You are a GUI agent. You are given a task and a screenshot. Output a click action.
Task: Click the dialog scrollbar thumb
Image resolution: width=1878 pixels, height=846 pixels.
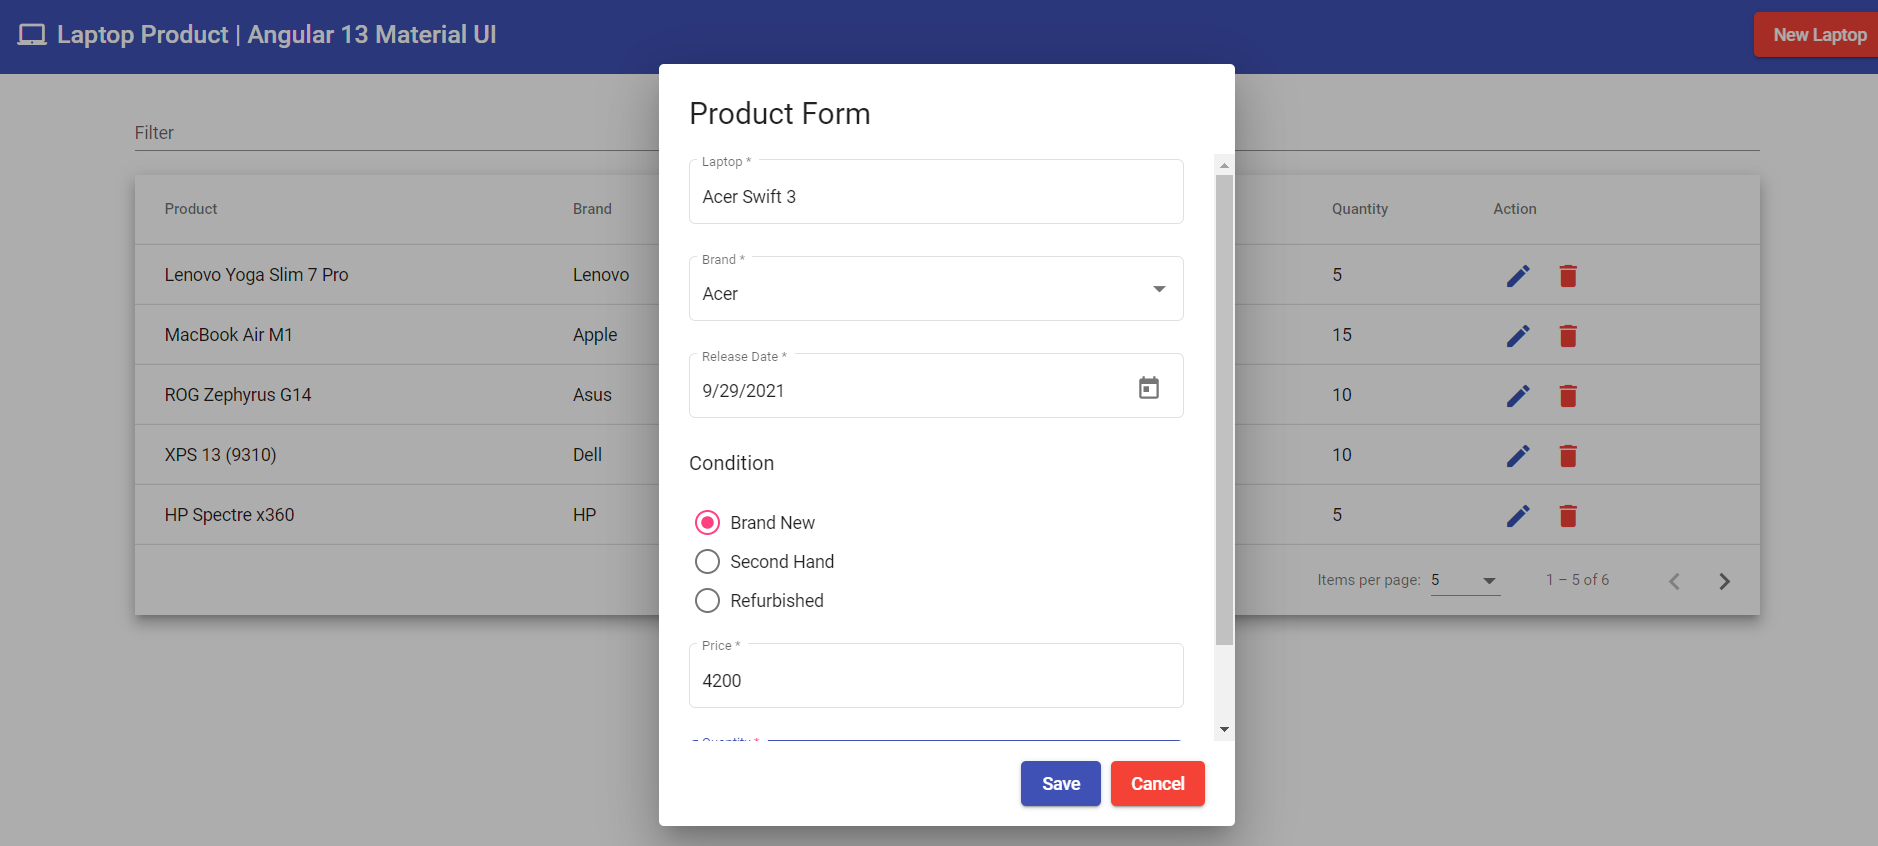1224,410
